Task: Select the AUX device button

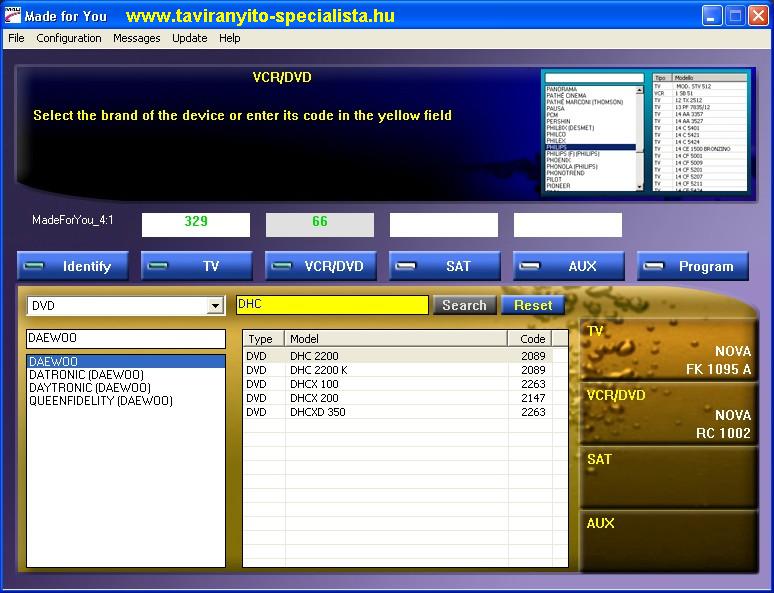Action: coord(569,266)
